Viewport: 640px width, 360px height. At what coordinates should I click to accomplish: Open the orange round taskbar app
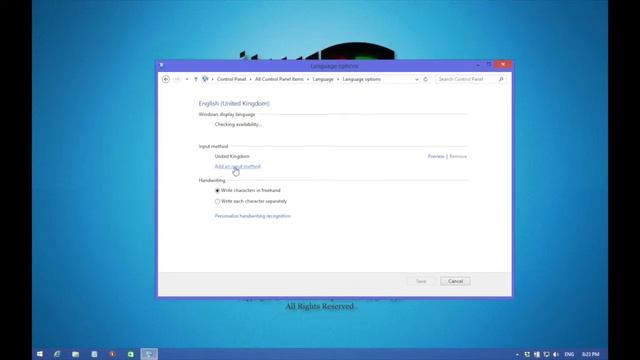pos(112,354)
